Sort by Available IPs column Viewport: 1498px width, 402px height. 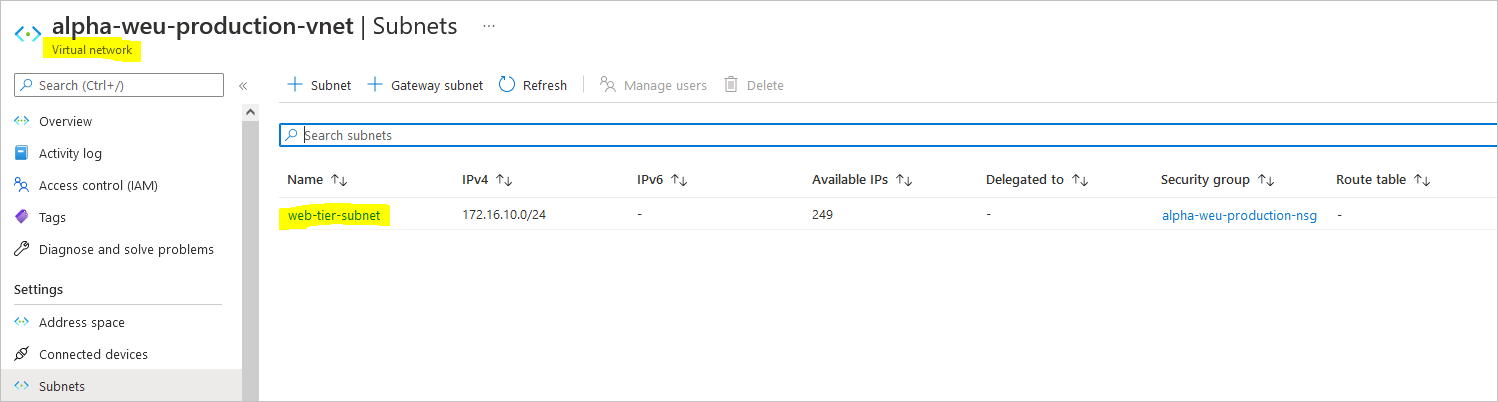862,180
